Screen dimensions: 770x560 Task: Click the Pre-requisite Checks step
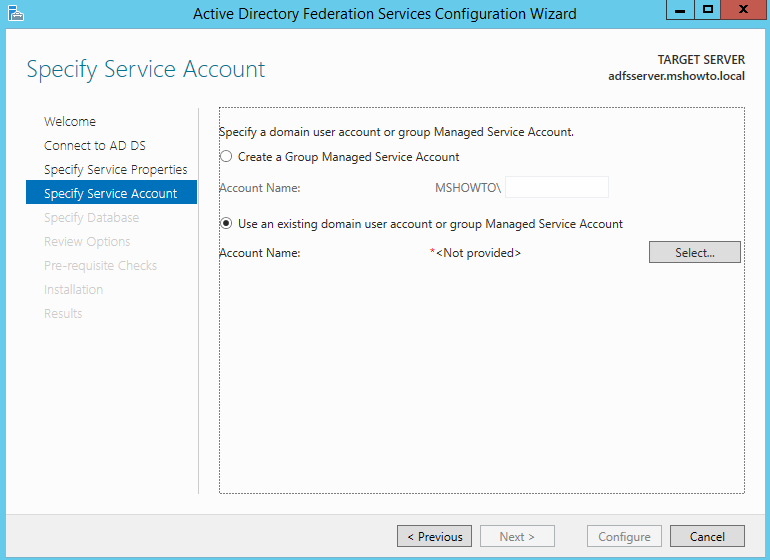coord(100,266)
